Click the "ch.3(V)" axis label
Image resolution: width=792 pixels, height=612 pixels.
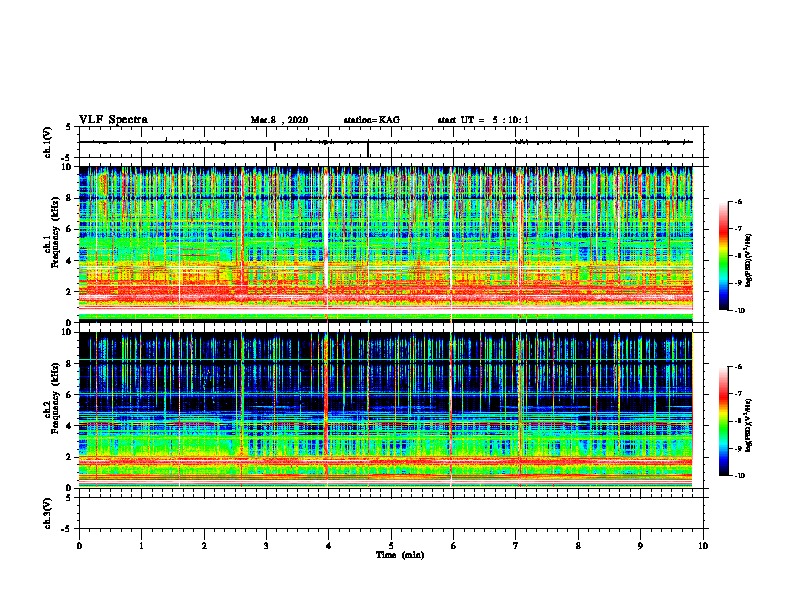click(48, 513)
